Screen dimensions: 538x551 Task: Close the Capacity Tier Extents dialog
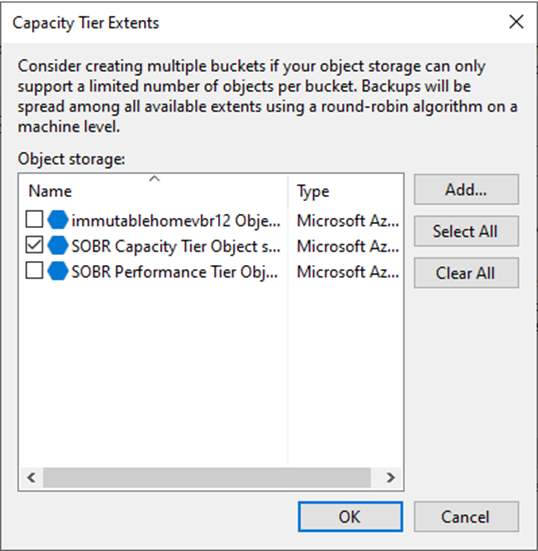click(516, 22)
